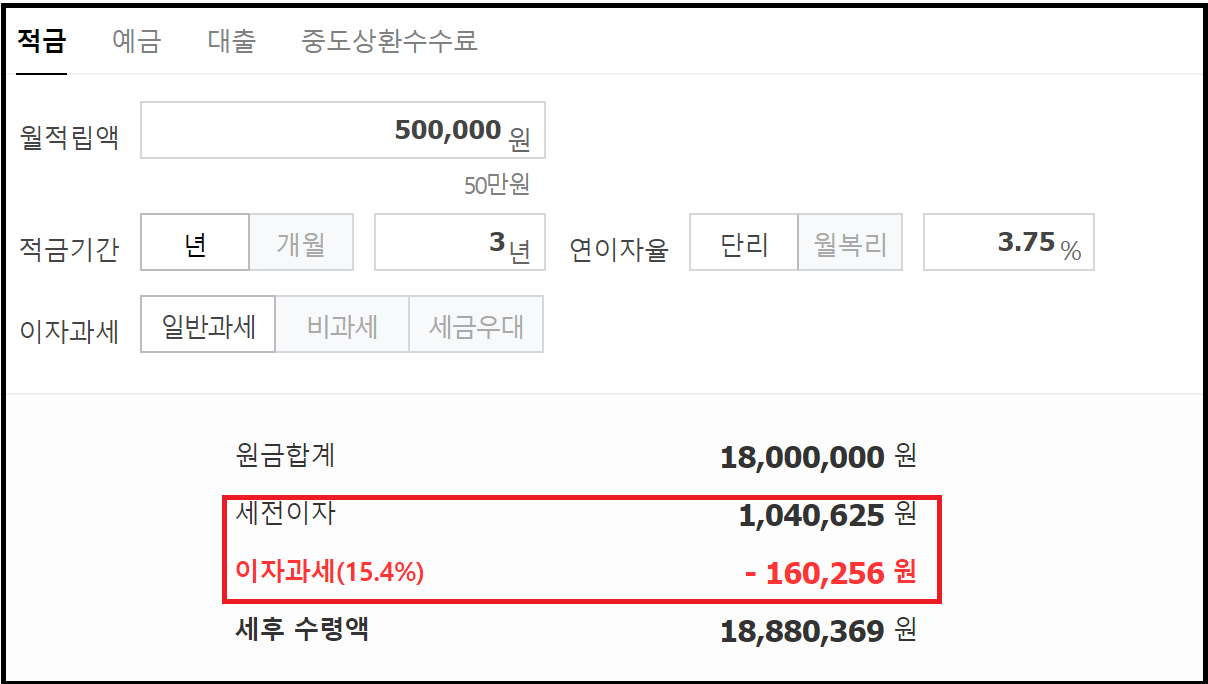This screenshot has height=684, width=1208.
Task: Click the savings period years input showing 3년
Action: click(x=460, y=241)
